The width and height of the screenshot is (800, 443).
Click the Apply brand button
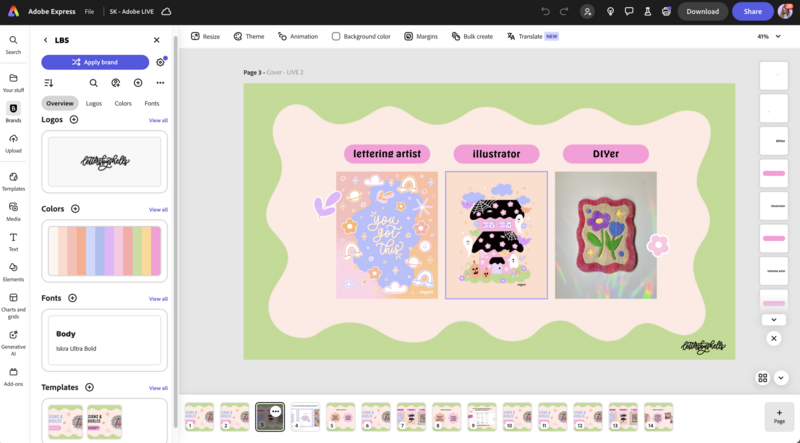coord(95,62)
